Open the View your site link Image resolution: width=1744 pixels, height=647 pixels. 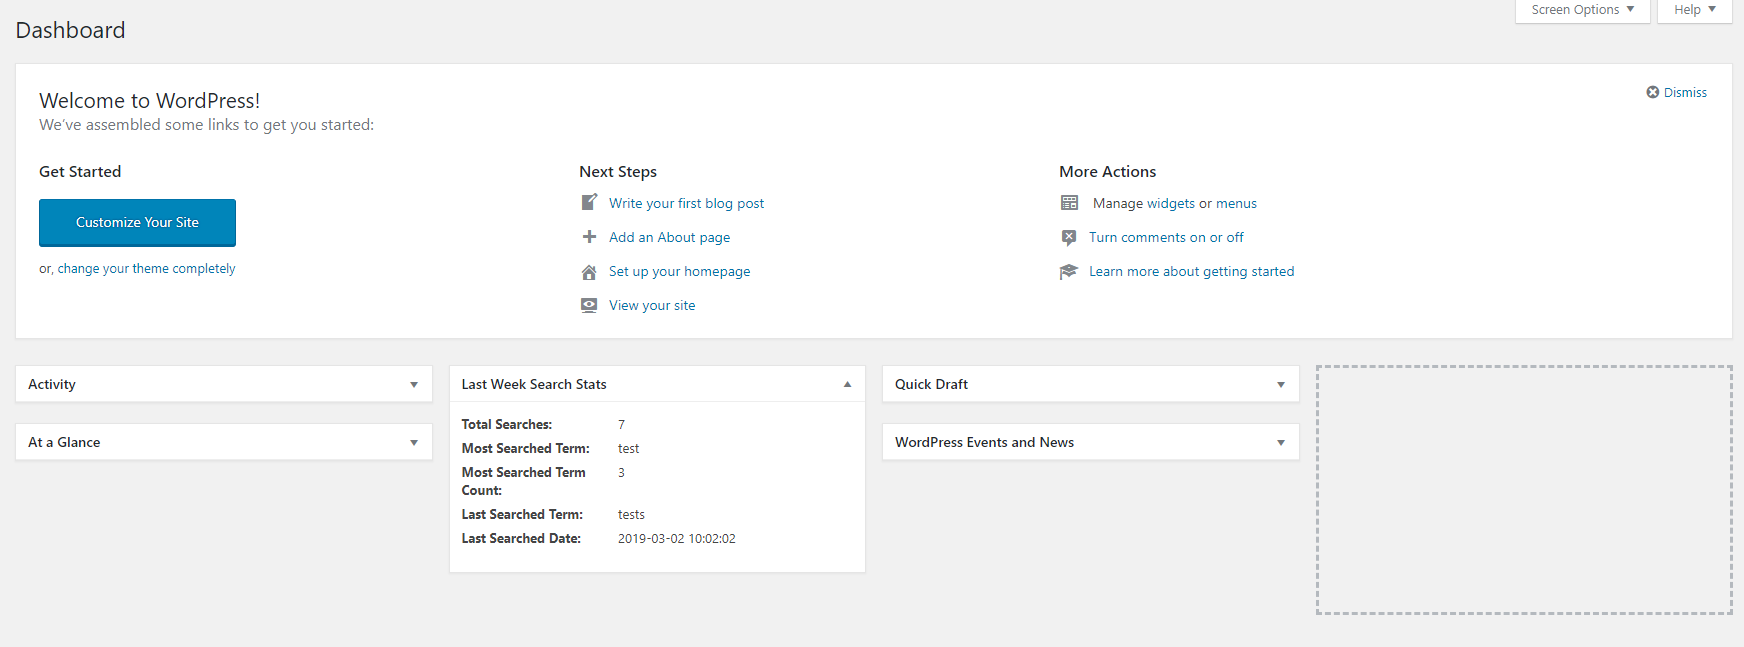coord(652,305)
